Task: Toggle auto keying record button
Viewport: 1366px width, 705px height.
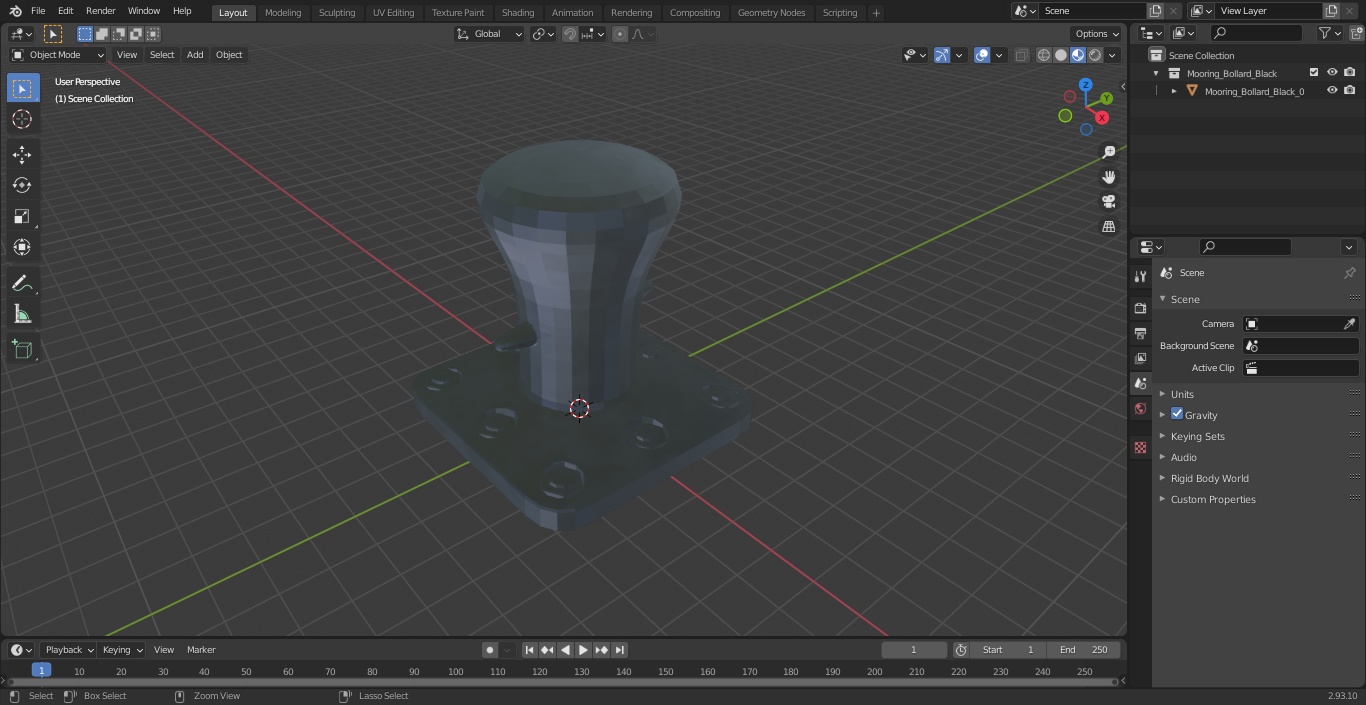Action: 490,650
